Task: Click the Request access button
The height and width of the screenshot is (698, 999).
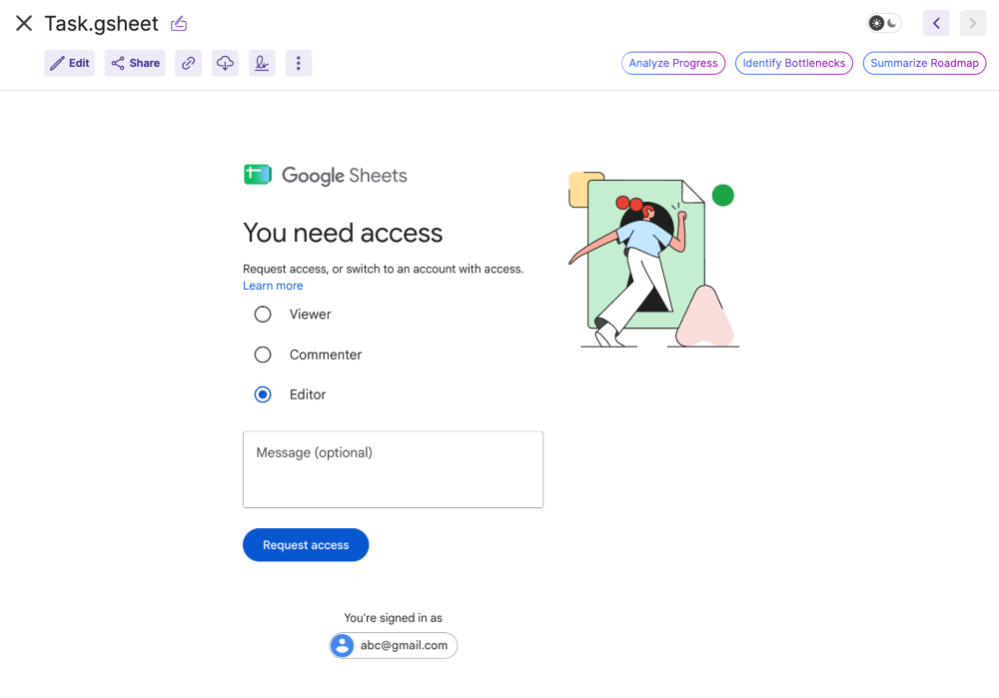Action: (x=306, y=545)
